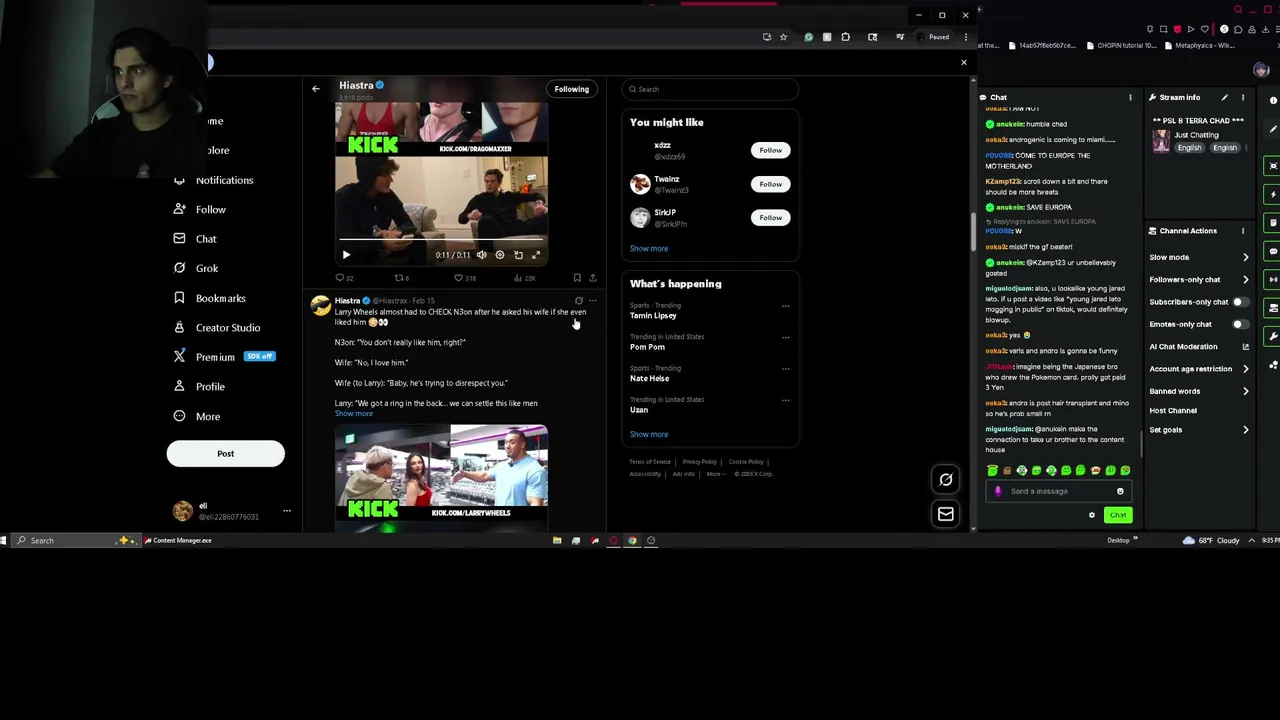Play the video in the tweet
The height and width of the screenshot is (720, 1280).
(346, 255)
